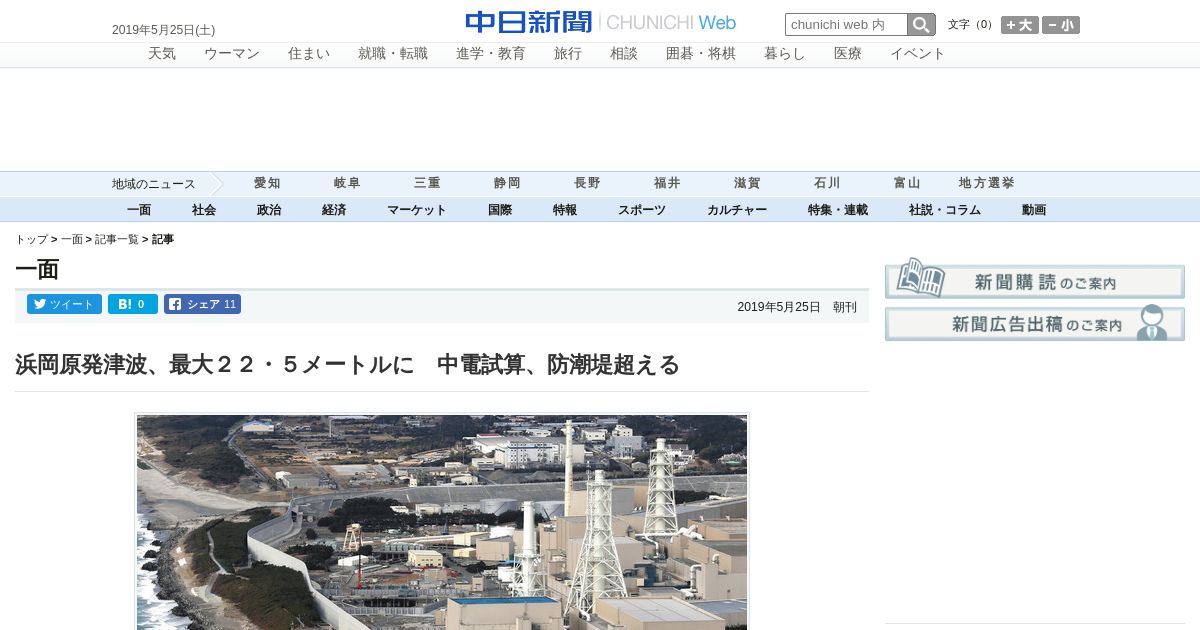Select 福井 regional news
The image size is (1200, 630).
pos(667,183)
